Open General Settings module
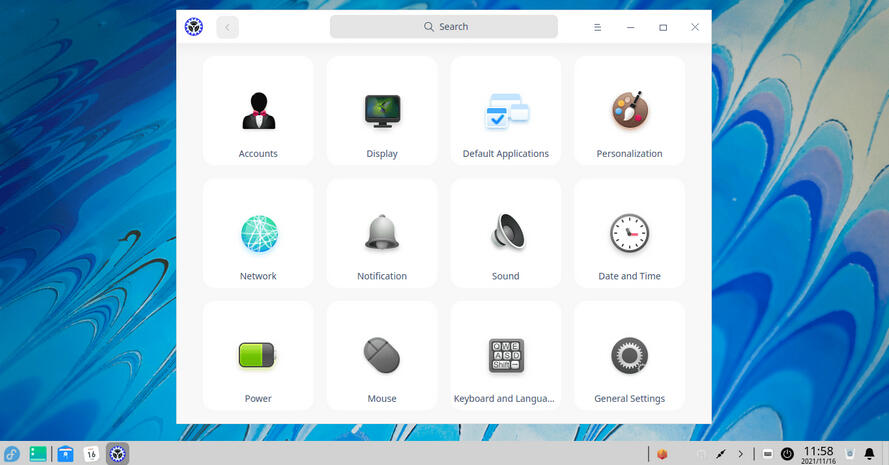 pos(629,356)
